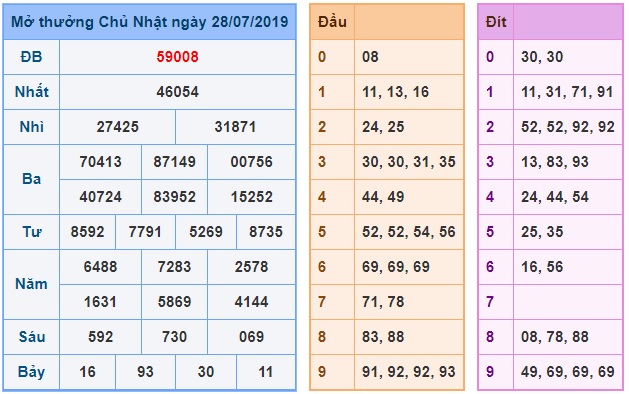This screenshot has height=394, width=629.
Task: Select the Tư prize number 8592
Action: (x=87, y=232)
